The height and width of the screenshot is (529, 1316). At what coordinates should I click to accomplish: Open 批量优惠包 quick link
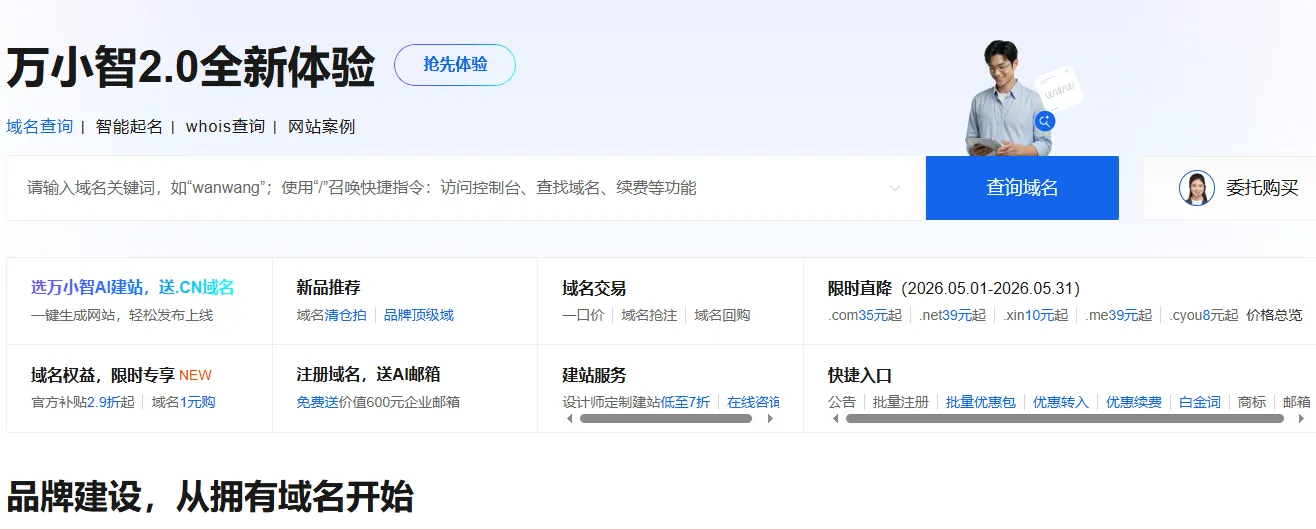981,402
